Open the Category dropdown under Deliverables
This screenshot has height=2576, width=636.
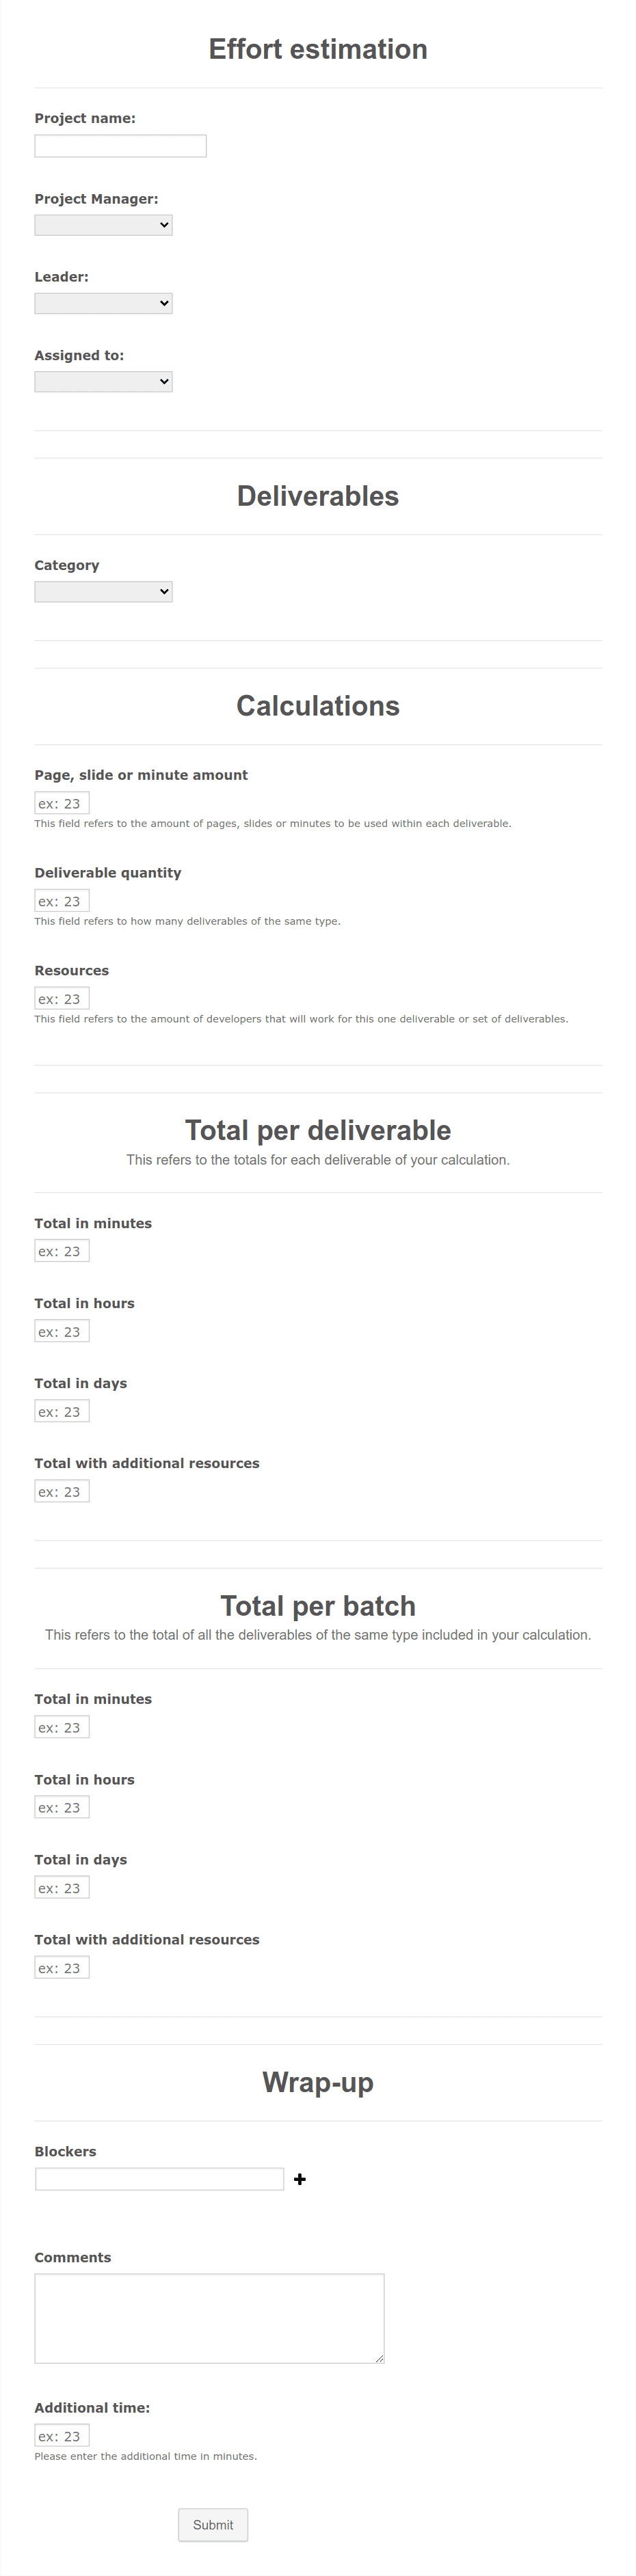[x=103, y=591]
